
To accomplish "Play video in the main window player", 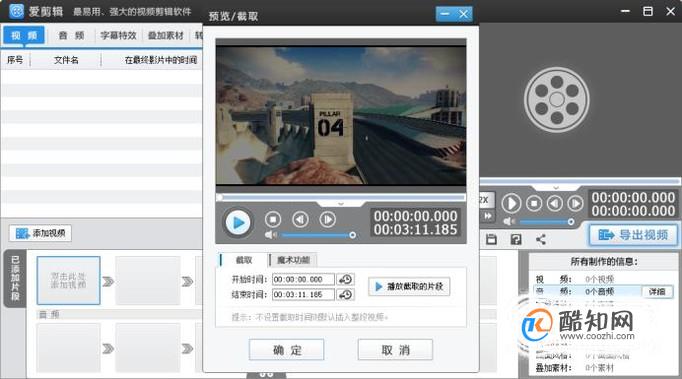I will click(511, 203).
